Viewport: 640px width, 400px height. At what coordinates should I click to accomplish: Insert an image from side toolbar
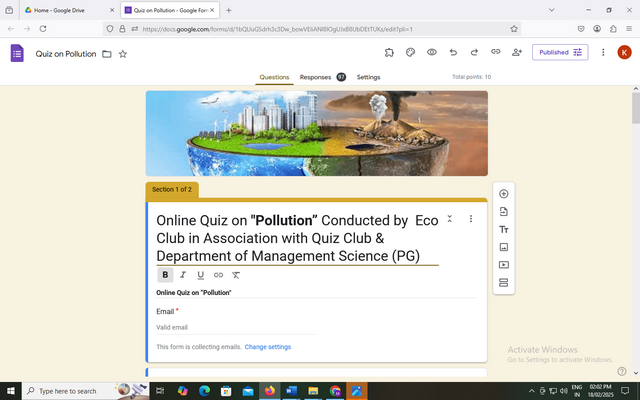[503, 247]
